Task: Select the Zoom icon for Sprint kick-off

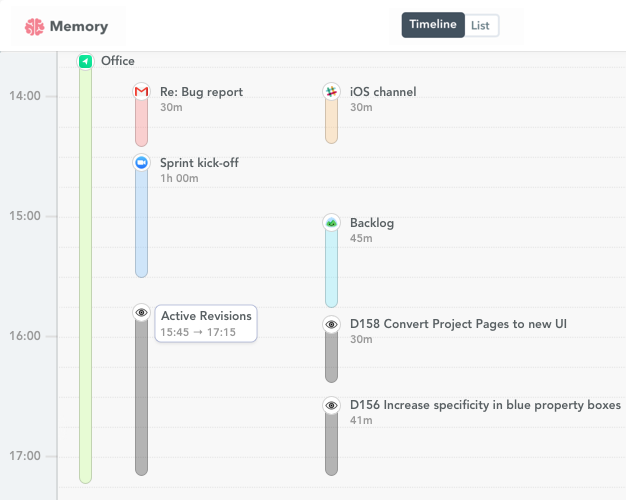Action: click(141, 163)
